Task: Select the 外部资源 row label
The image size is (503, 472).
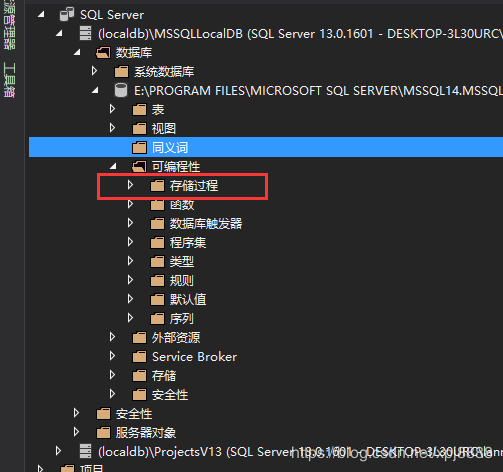Action: pos(176,338)
